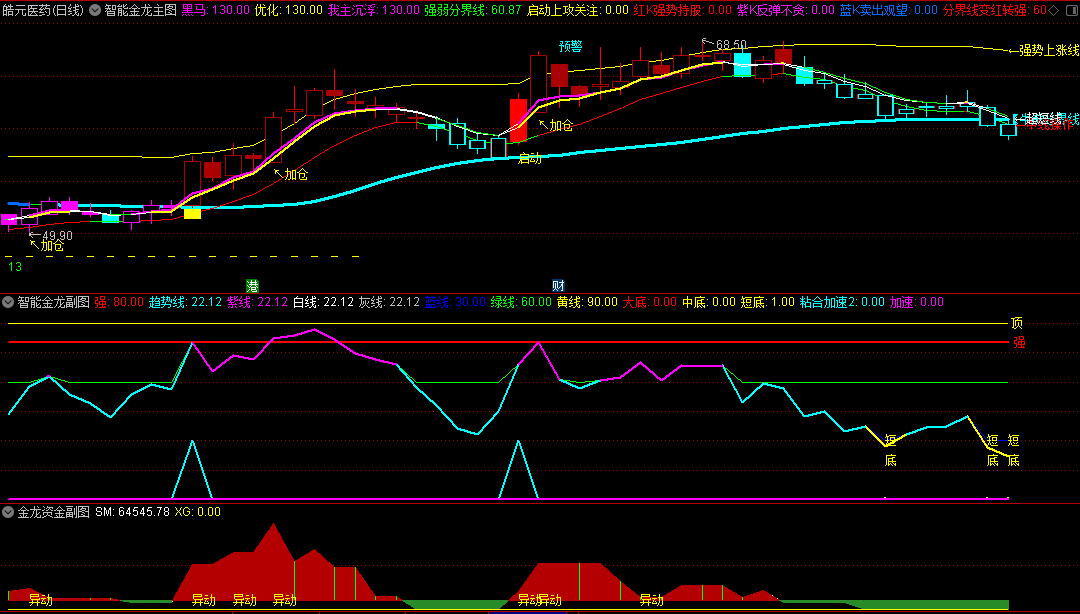Click the red 强 label beside red line
This screenshot has width=1080, height=614.
1018,342
